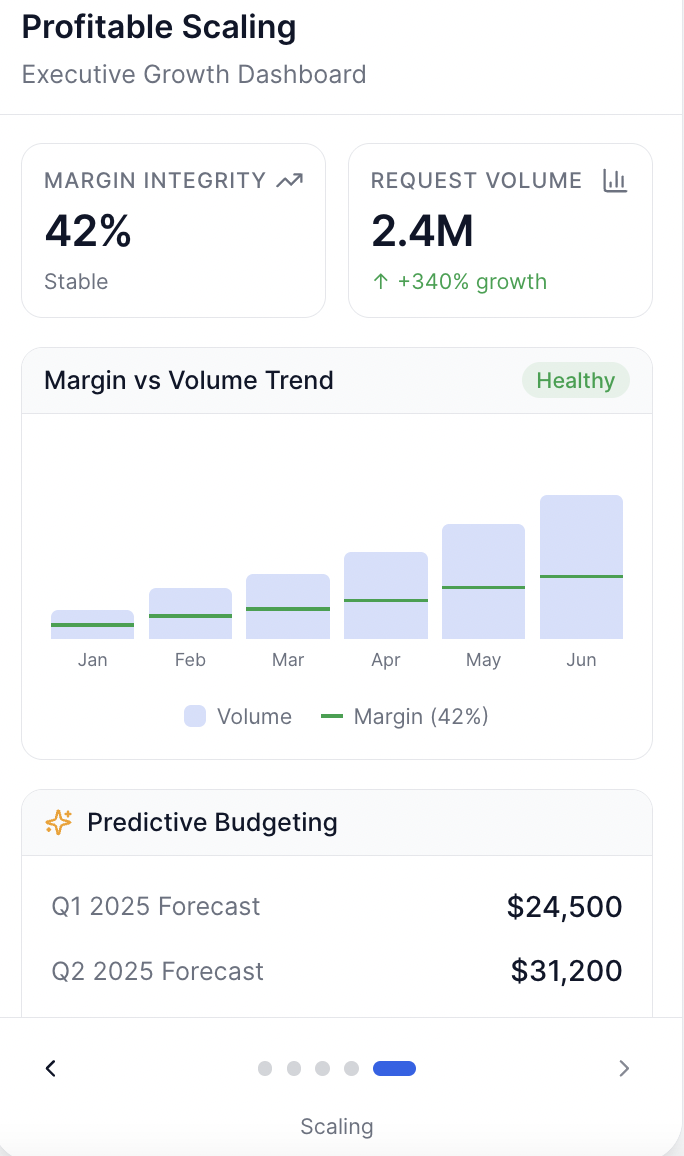The height and width of the screenshot is (1156, 684).
Task: Click the Margin Integrity trend arrow icon
Action: point(290,181)
